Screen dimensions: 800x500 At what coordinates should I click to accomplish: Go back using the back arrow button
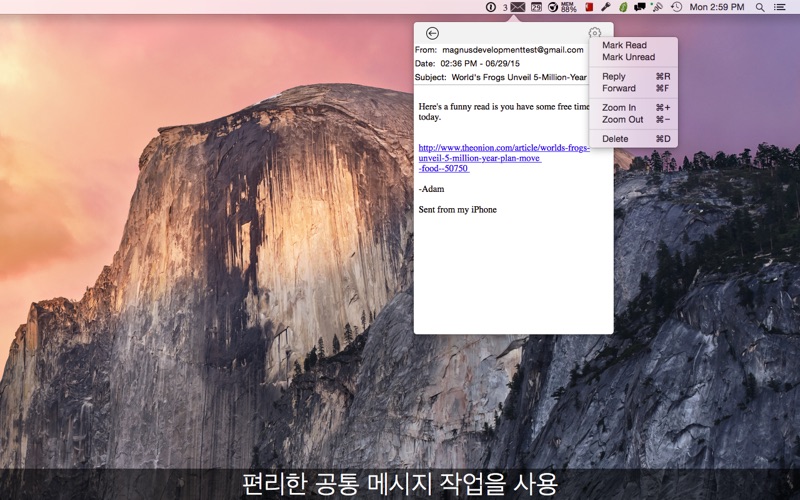point(432,33)
